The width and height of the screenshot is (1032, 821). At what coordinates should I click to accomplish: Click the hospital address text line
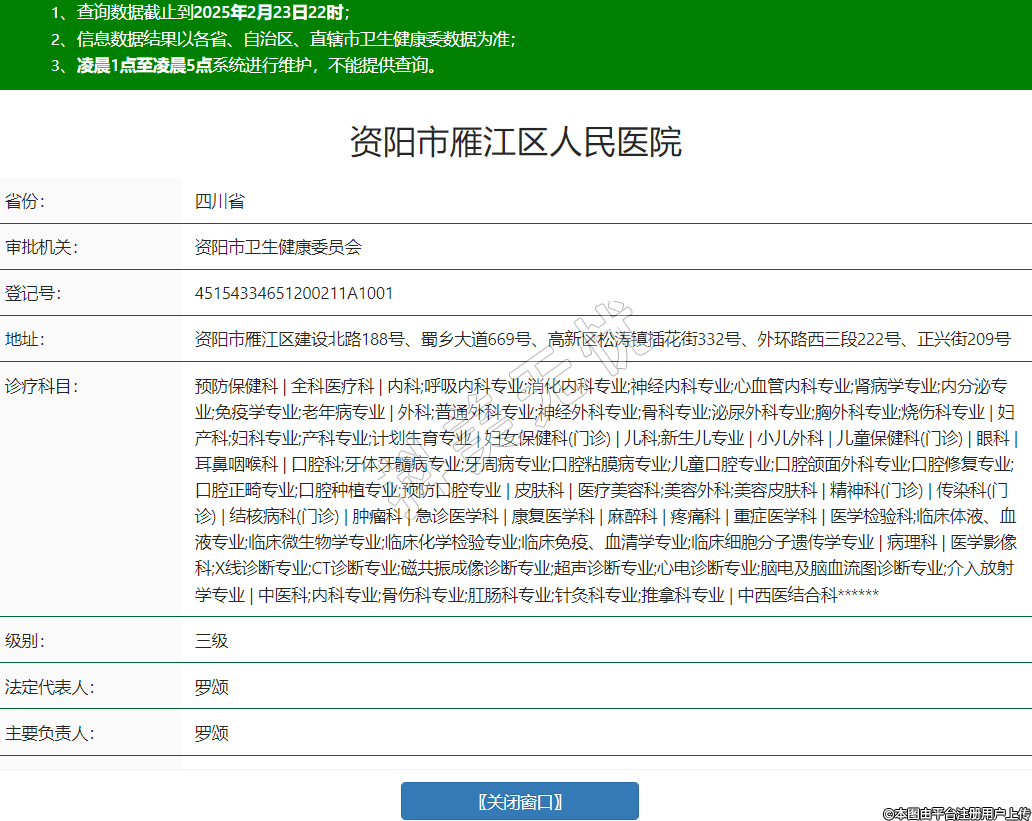coord(602,339)
